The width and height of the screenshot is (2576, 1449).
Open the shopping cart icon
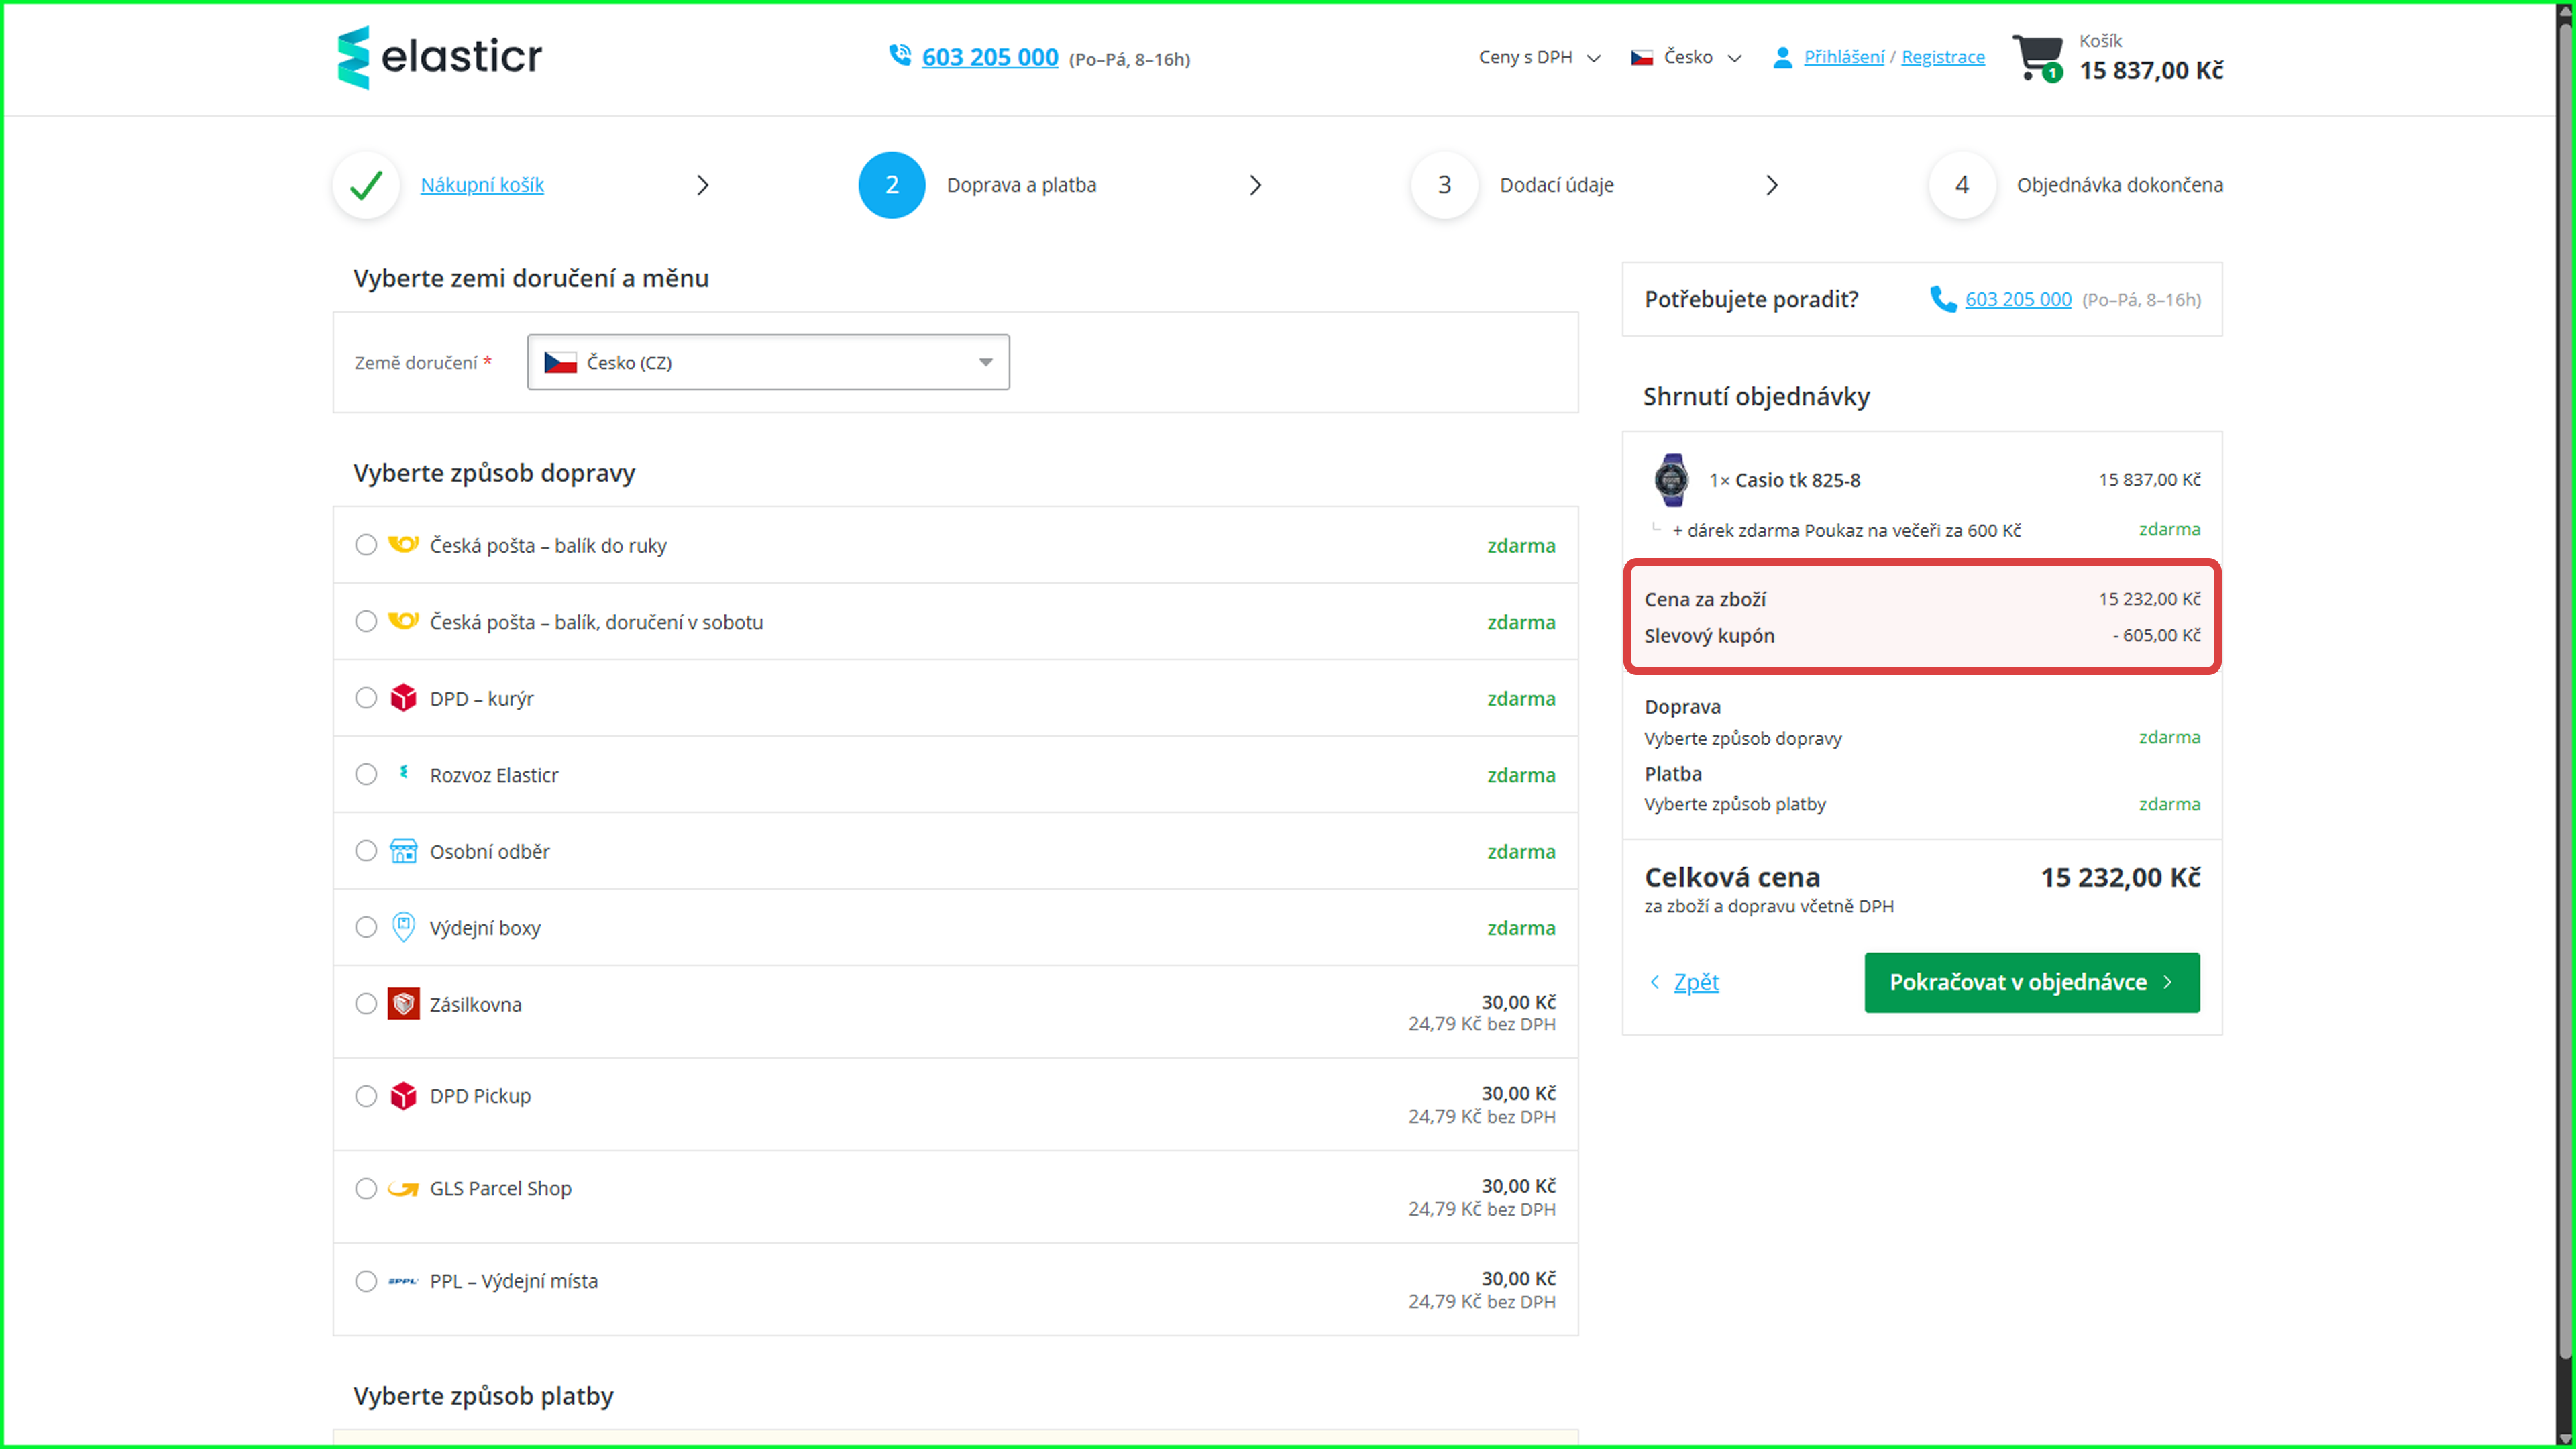[2036, 57]
